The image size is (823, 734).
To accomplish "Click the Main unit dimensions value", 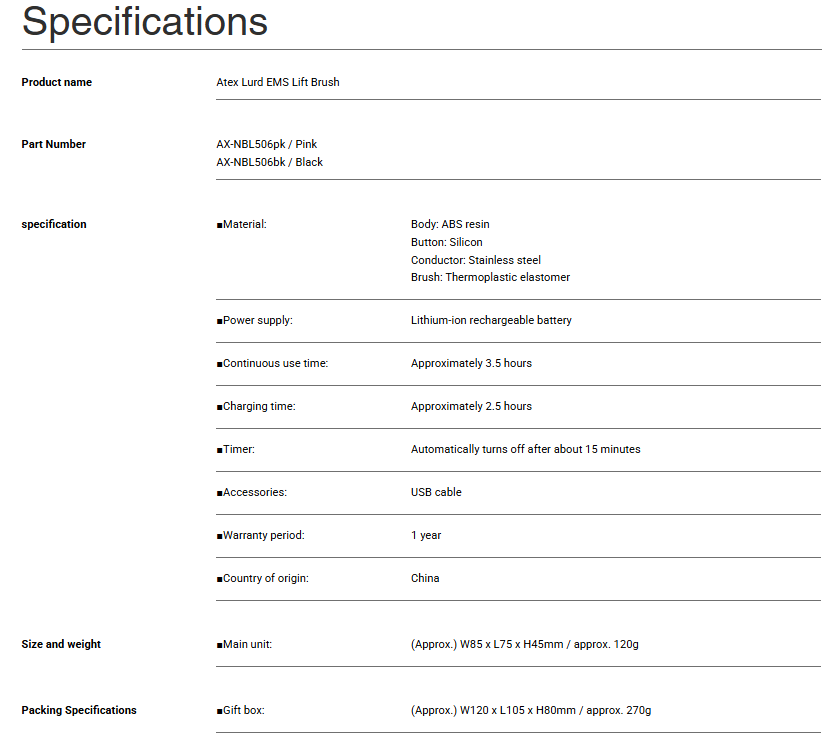I will (524, 644).
